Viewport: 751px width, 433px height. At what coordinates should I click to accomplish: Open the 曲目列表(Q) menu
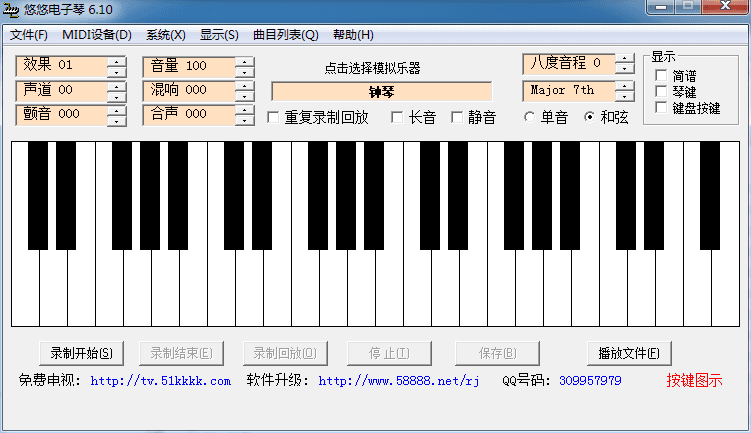[285, 35]
